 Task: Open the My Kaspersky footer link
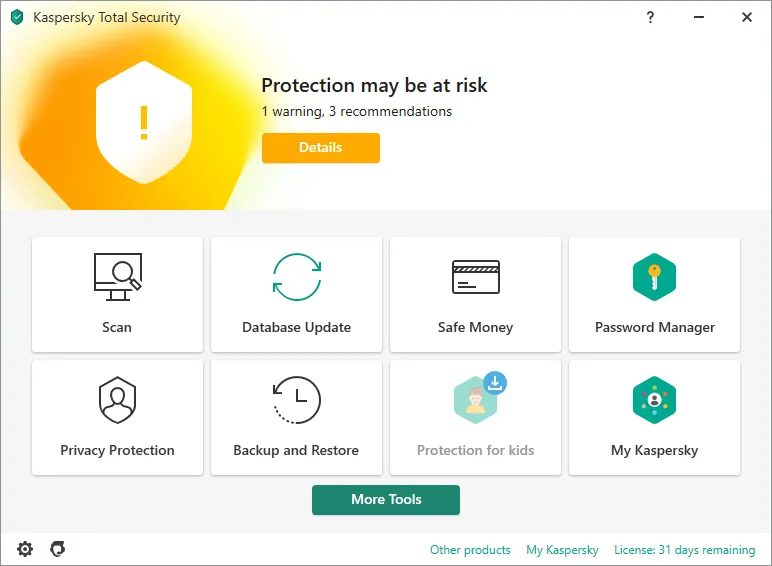tap(562, 550)
